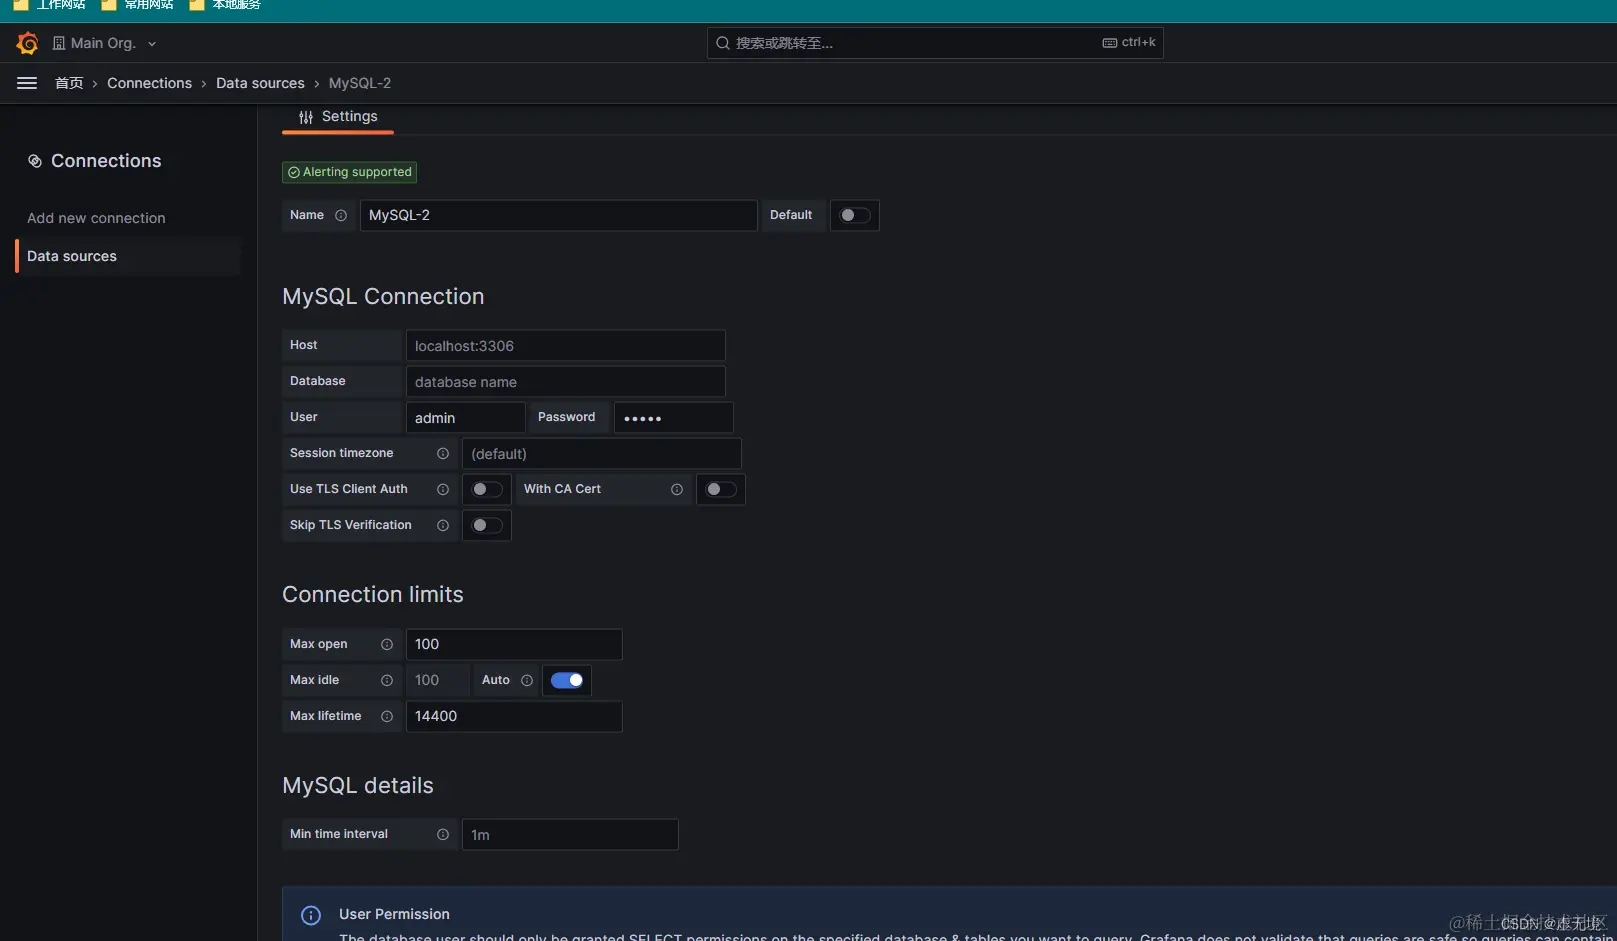This screenshot has height=941, width=1617.
Task: Show the Auto info icon
Action: [x=527, y=680]
